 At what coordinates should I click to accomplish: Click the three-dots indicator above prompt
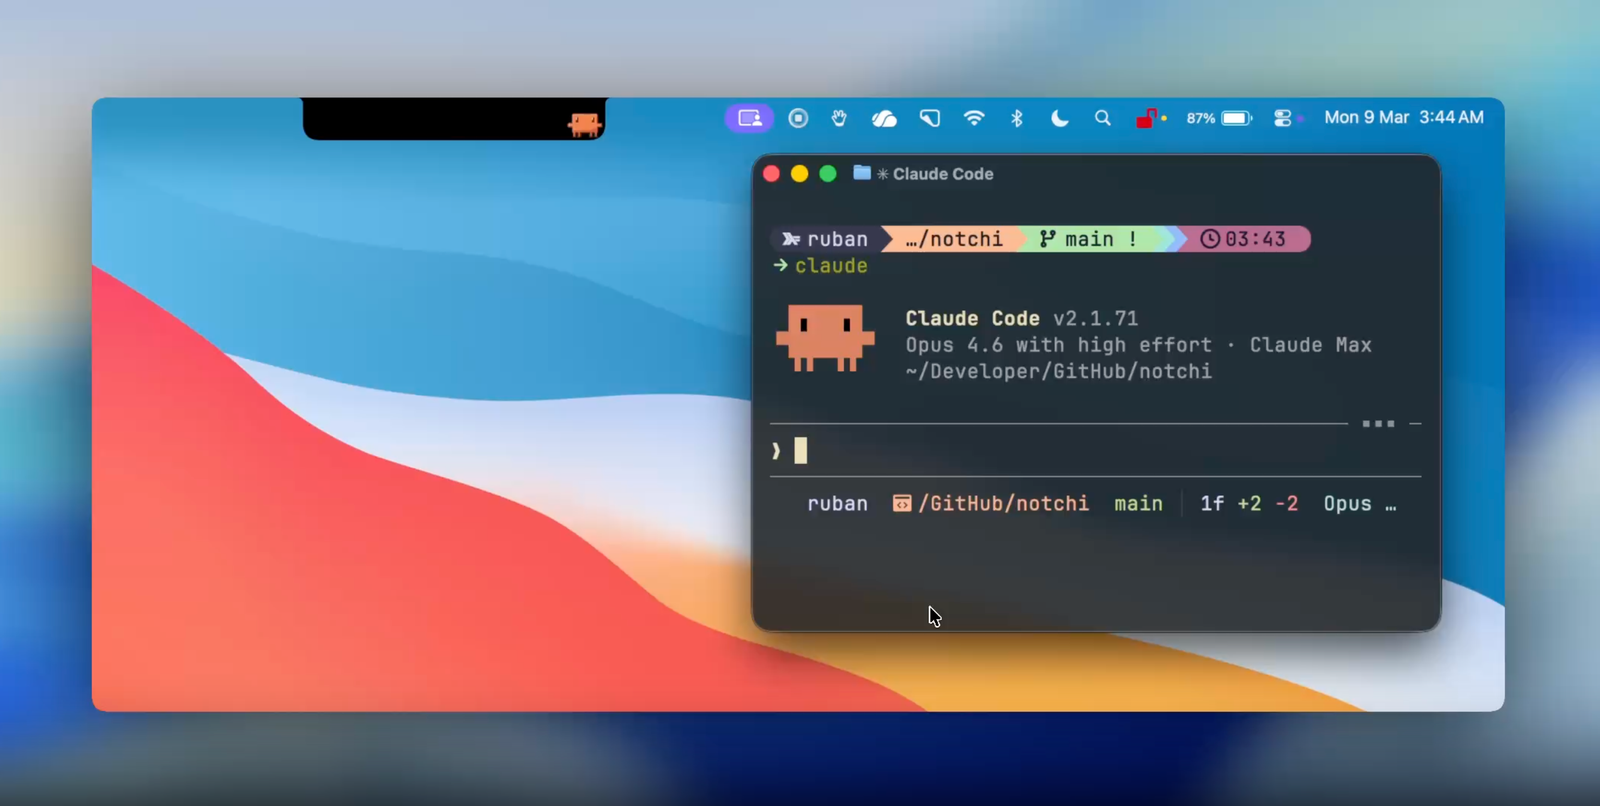pos(1377,424)
